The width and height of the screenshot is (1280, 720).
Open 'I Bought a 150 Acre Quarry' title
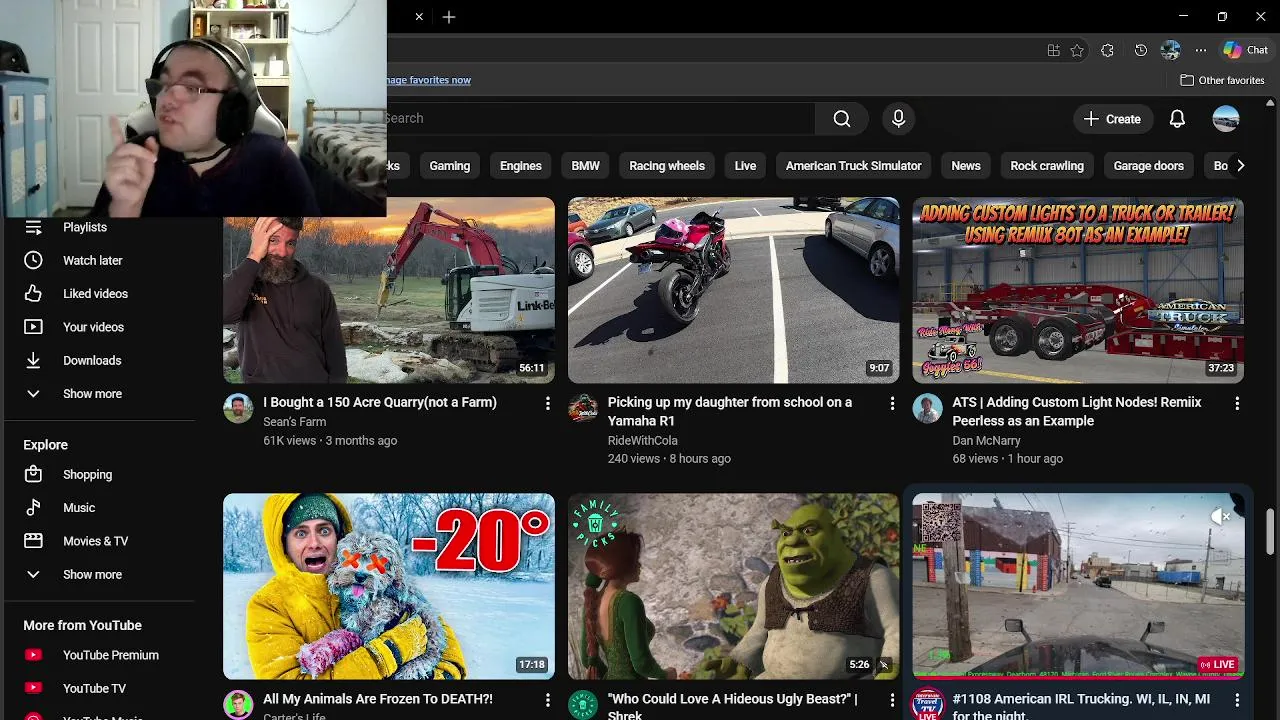pyautogui.click(x=380, y=402)
